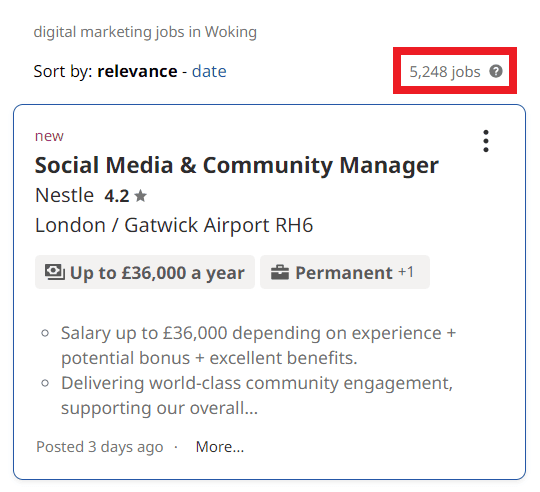
Task: Click the 'new' label on the job card
Action: pos(49,136)
